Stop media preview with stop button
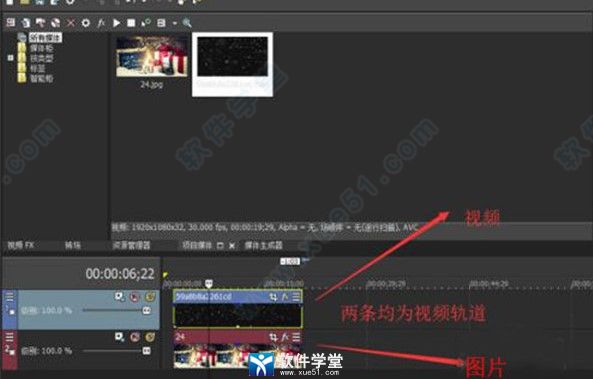Screen dimensions: 593x379 tap(131, 23)
